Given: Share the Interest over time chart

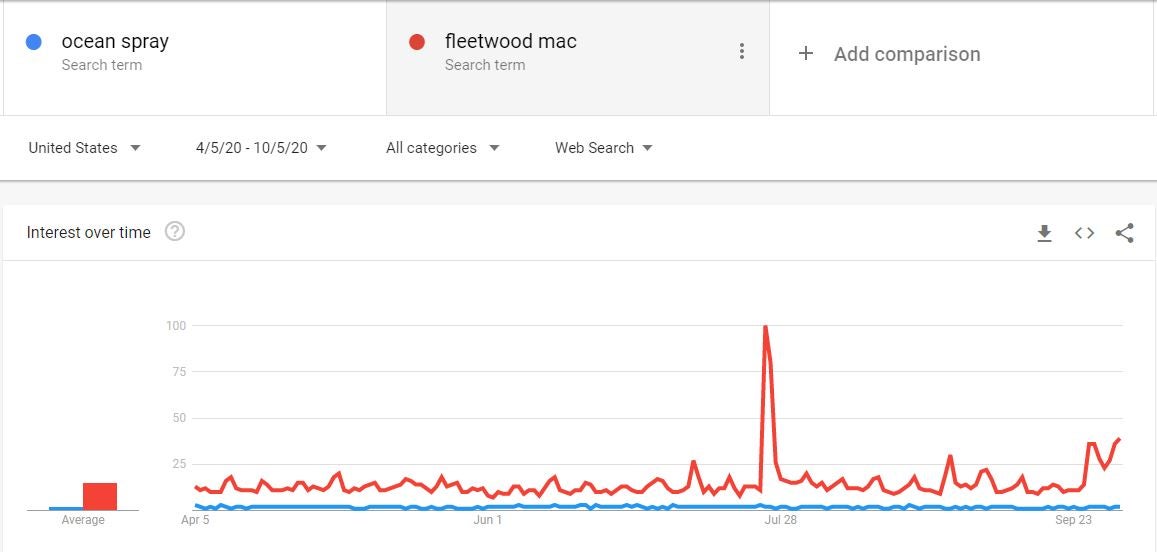Looking at the screenshot, I should point(1124,233).
